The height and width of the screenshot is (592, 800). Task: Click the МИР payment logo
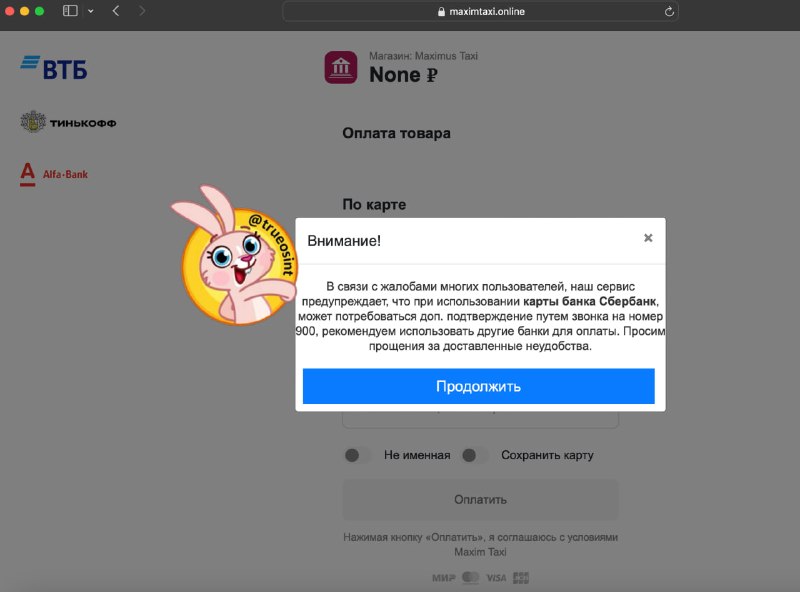(x=443, y=578)
